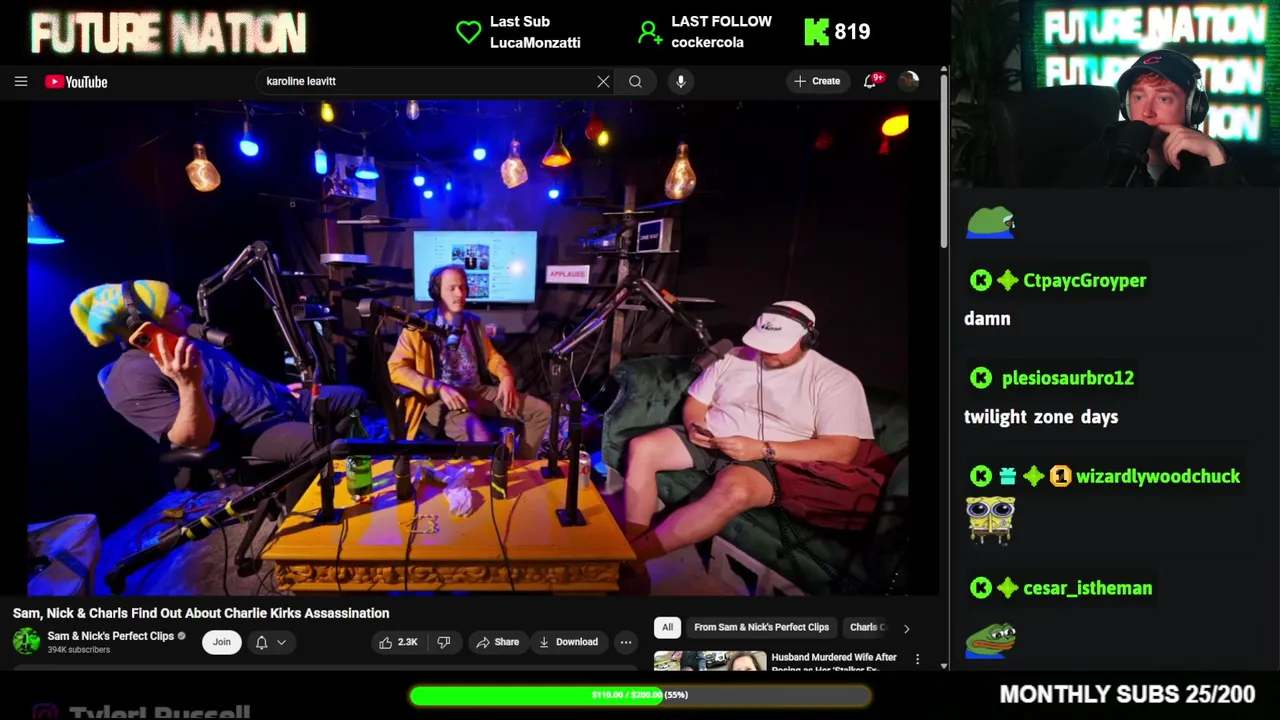
Task: Click chat username CtpaycGroyper
Action: tap(1085, 281)
